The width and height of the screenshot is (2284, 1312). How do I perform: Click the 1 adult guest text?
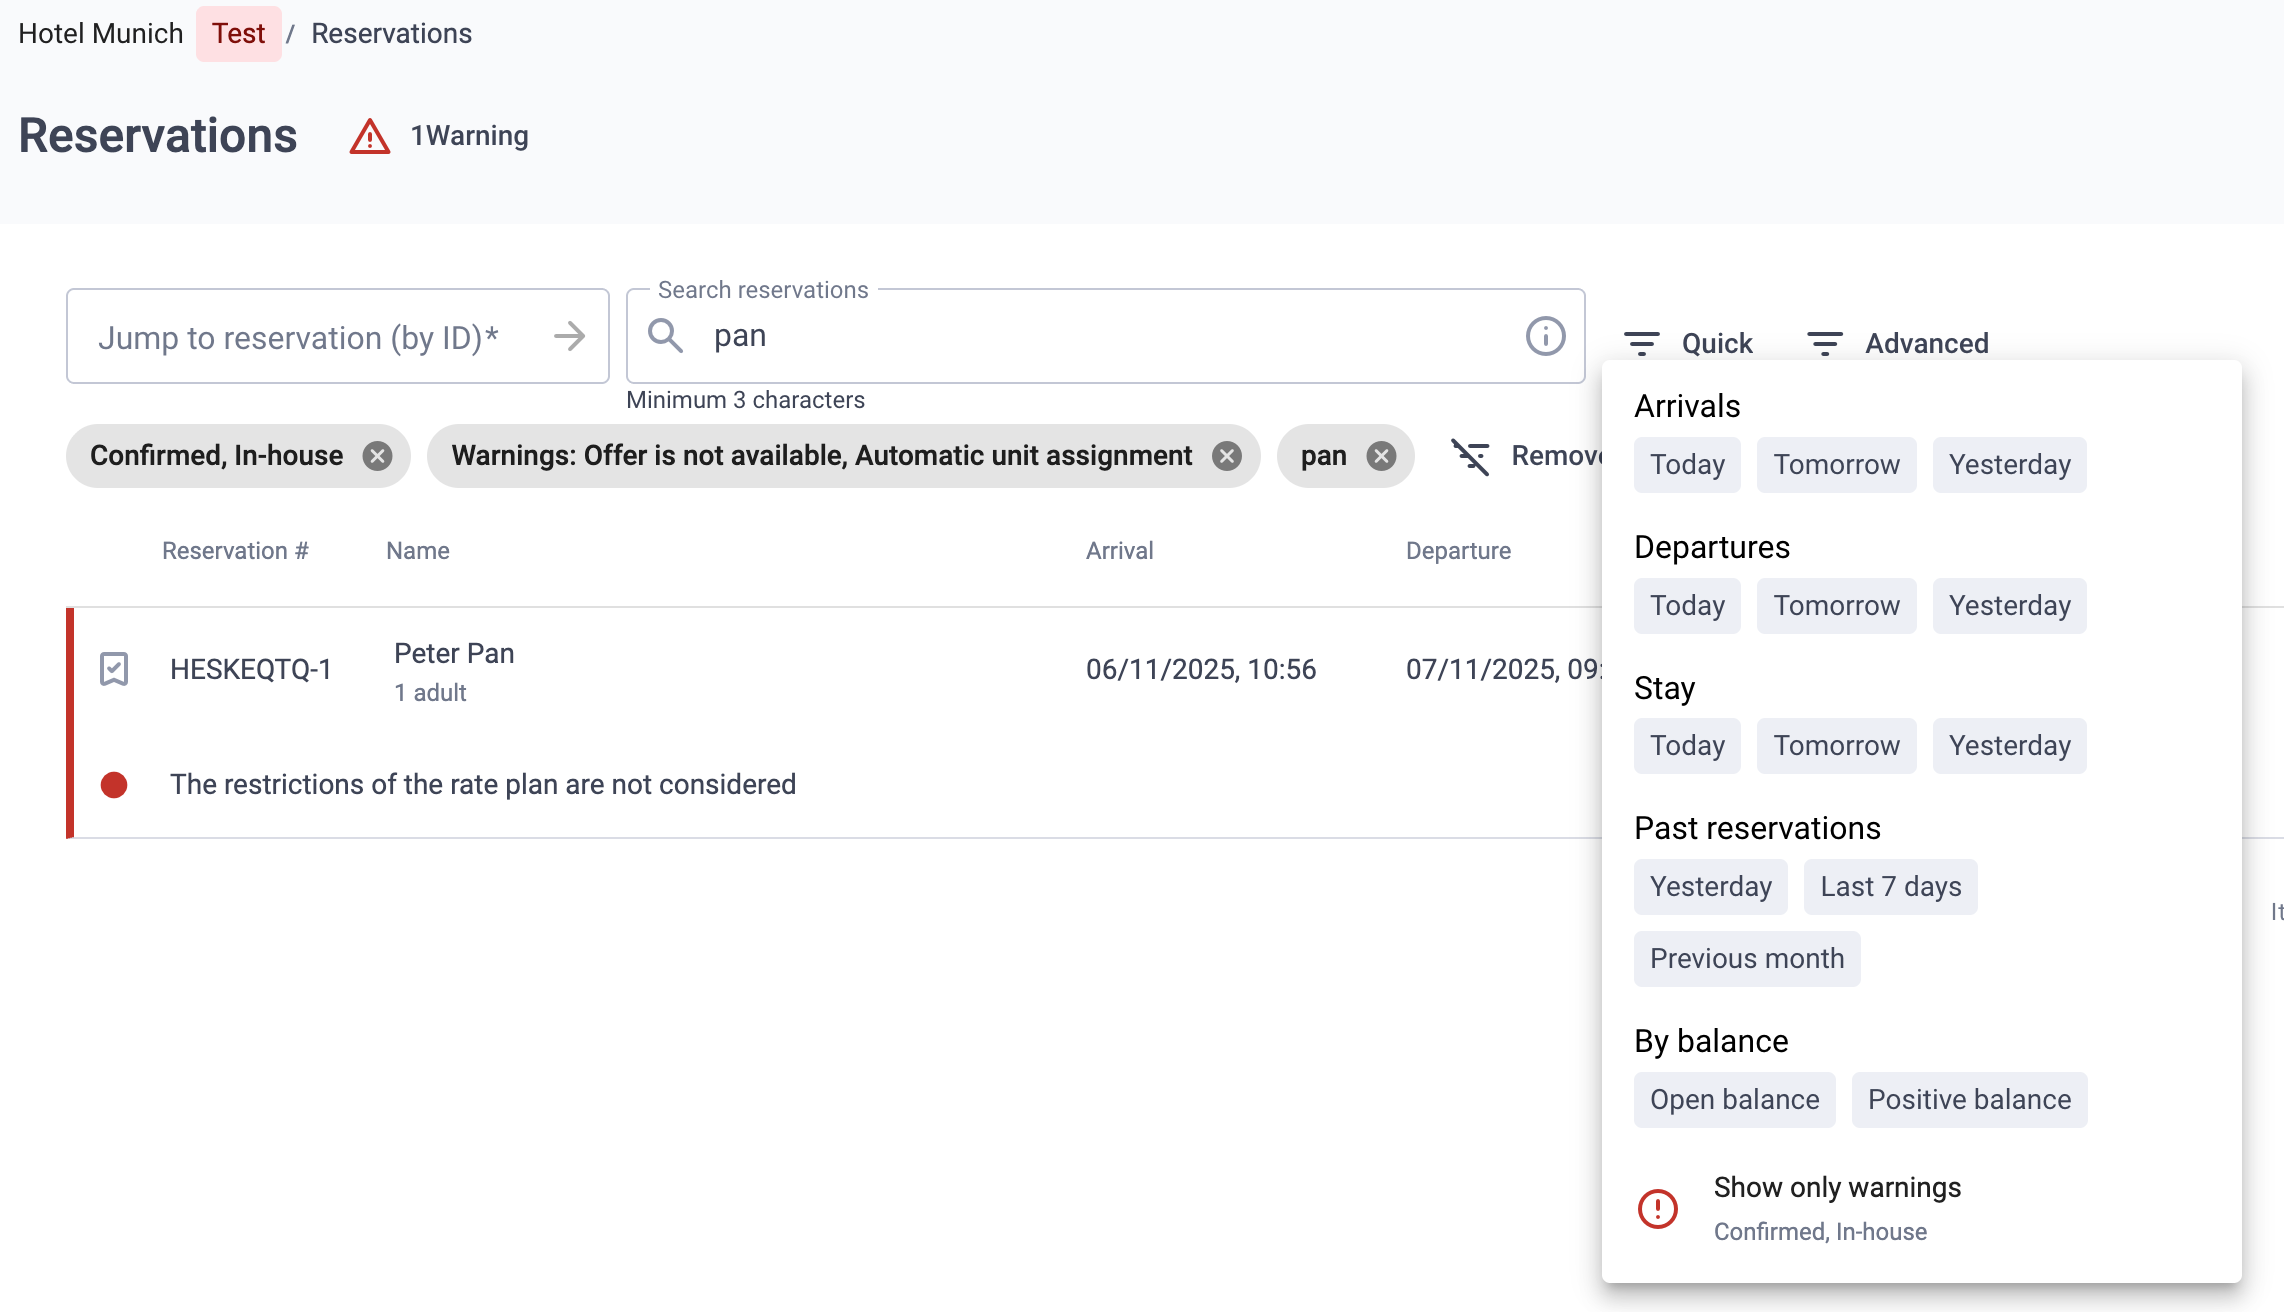430,693
